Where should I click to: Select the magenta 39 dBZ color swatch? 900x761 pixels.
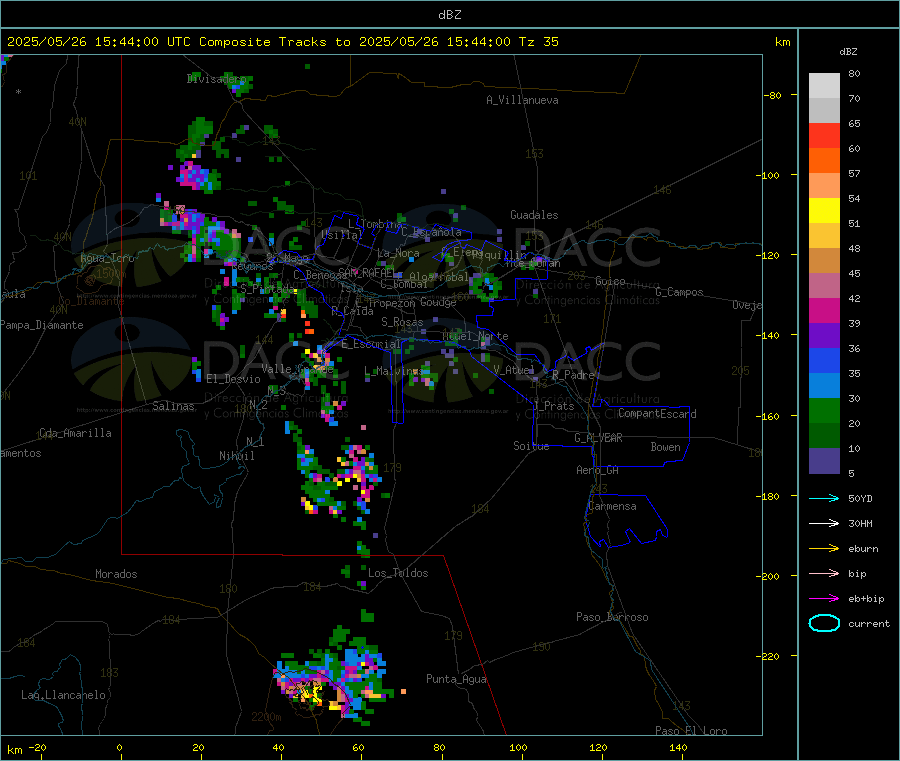[824, 310]
